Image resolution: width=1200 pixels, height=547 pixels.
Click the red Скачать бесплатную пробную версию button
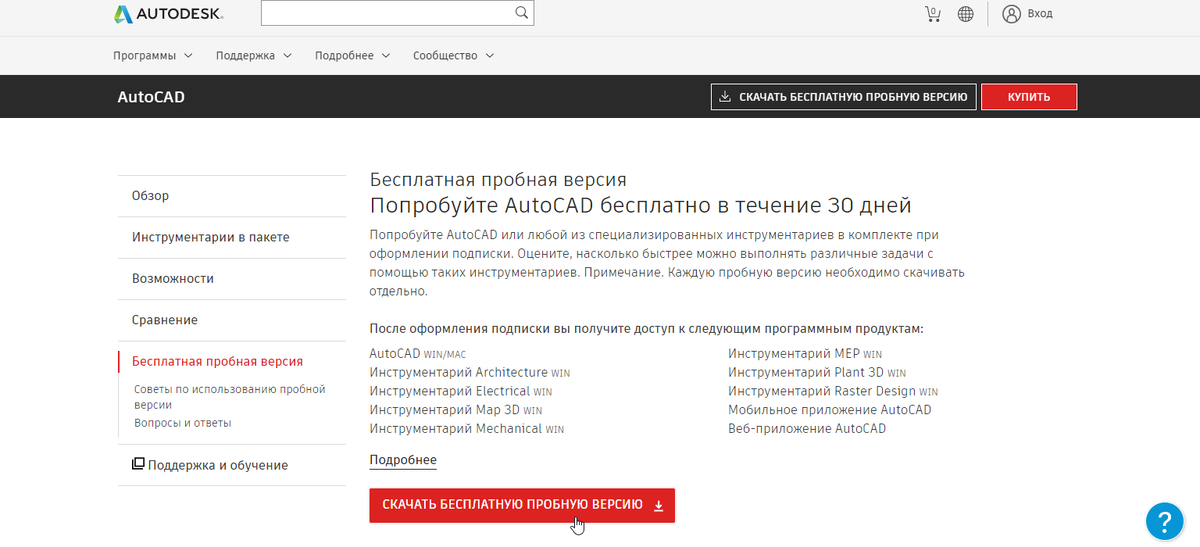pyautogui.click(x=522, y=505)
